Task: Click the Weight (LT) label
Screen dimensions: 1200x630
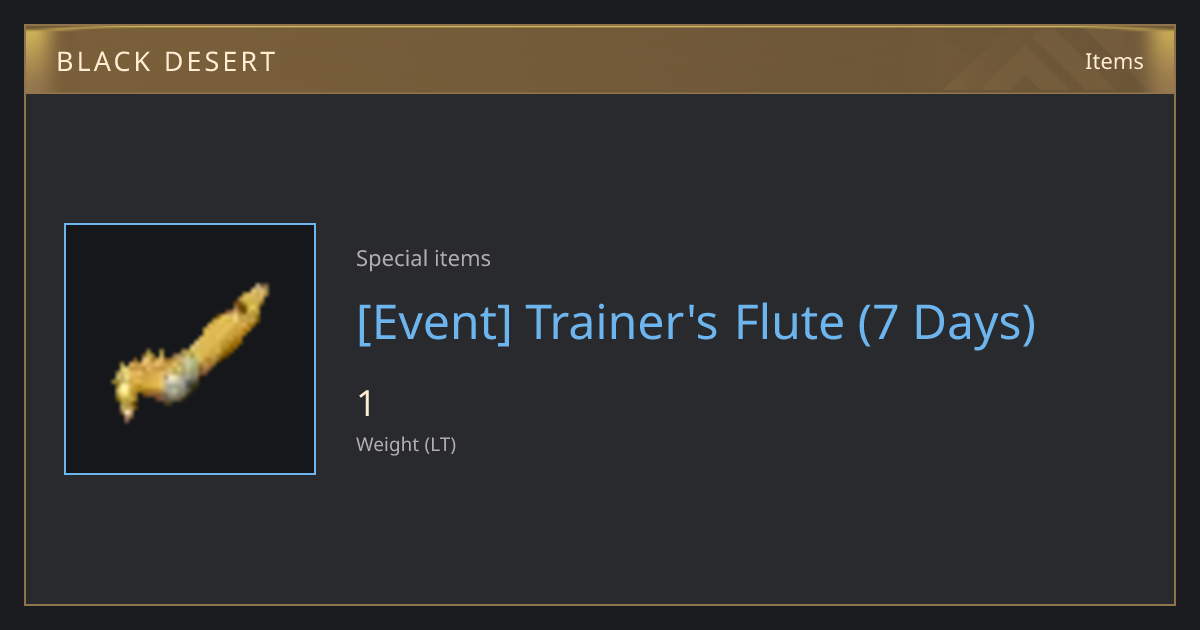Action: [406, 444]
